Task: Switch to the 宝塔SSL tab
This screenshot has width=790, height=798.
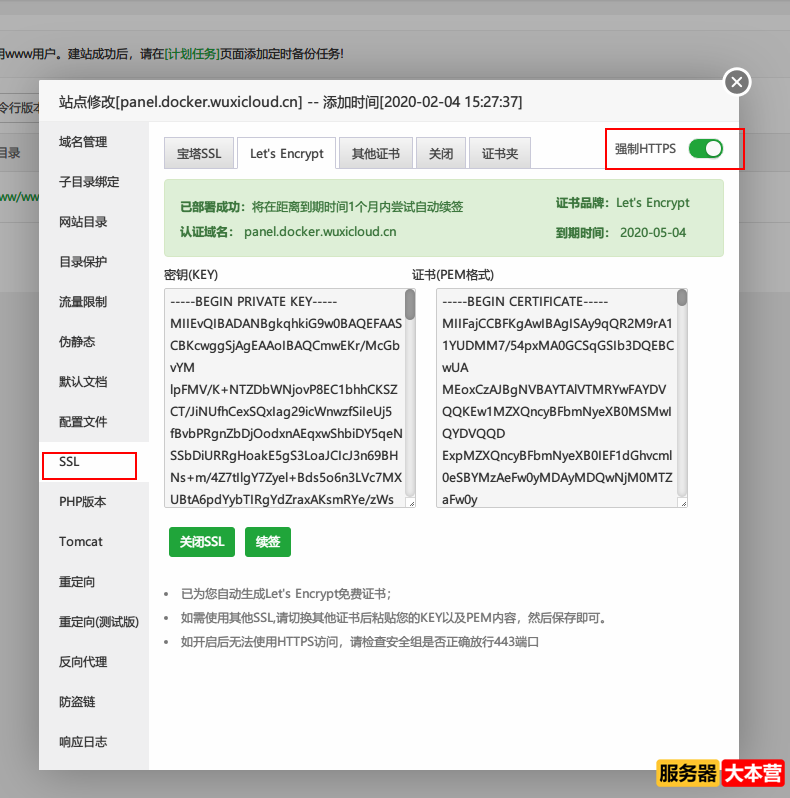Action: (x=199, y=153)
